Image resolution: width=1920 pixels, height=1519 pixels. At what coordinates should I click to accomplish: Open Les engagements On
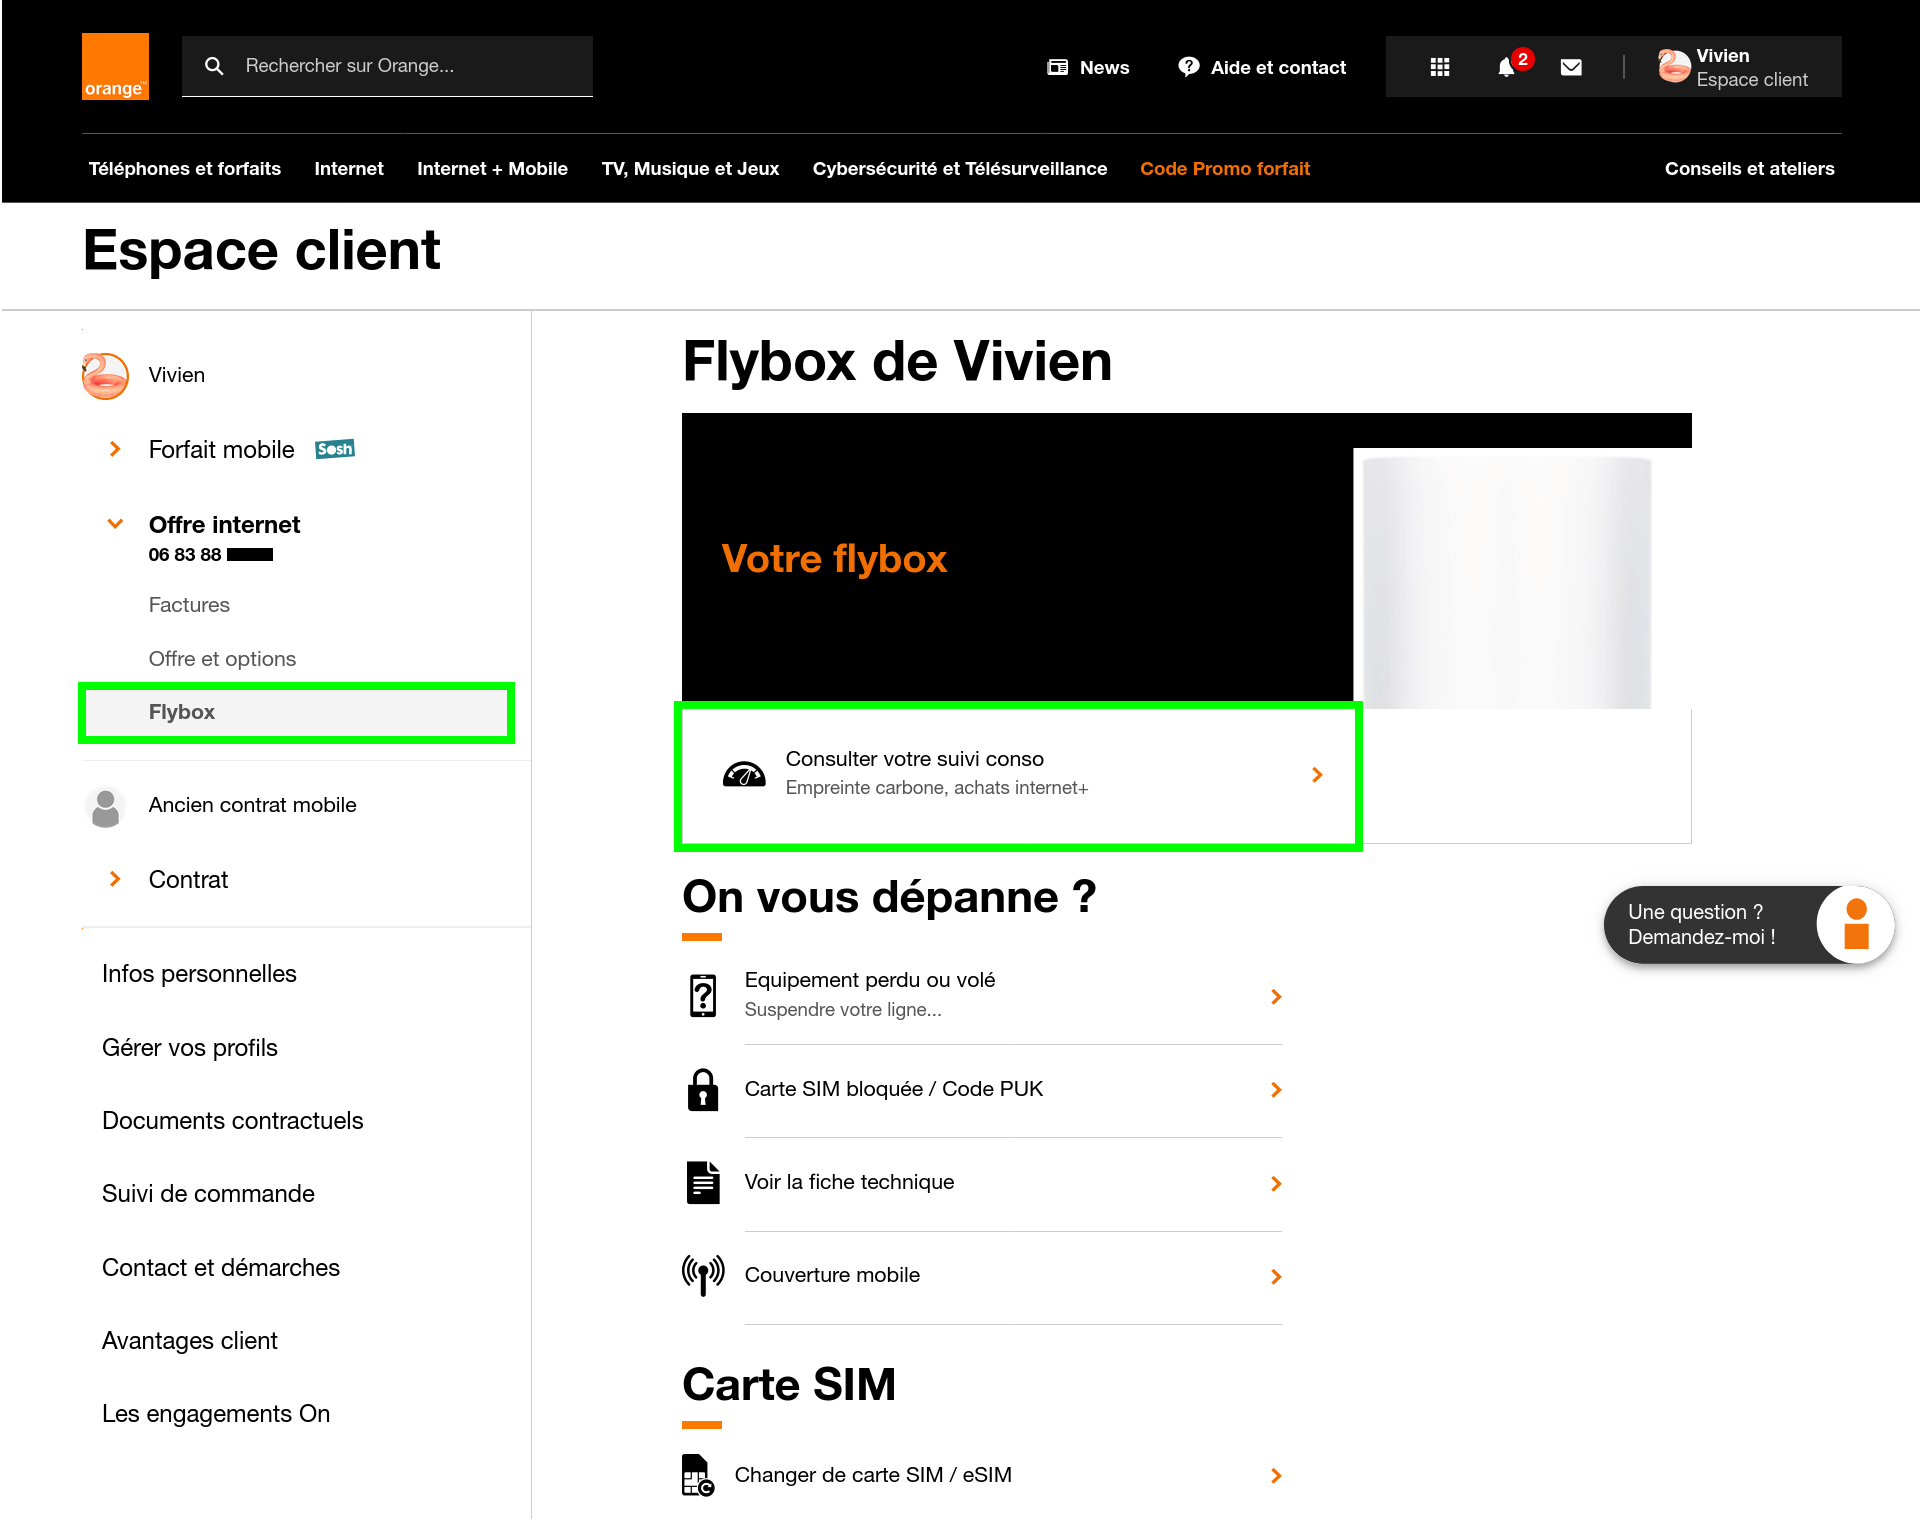(x=216, y=1414)
